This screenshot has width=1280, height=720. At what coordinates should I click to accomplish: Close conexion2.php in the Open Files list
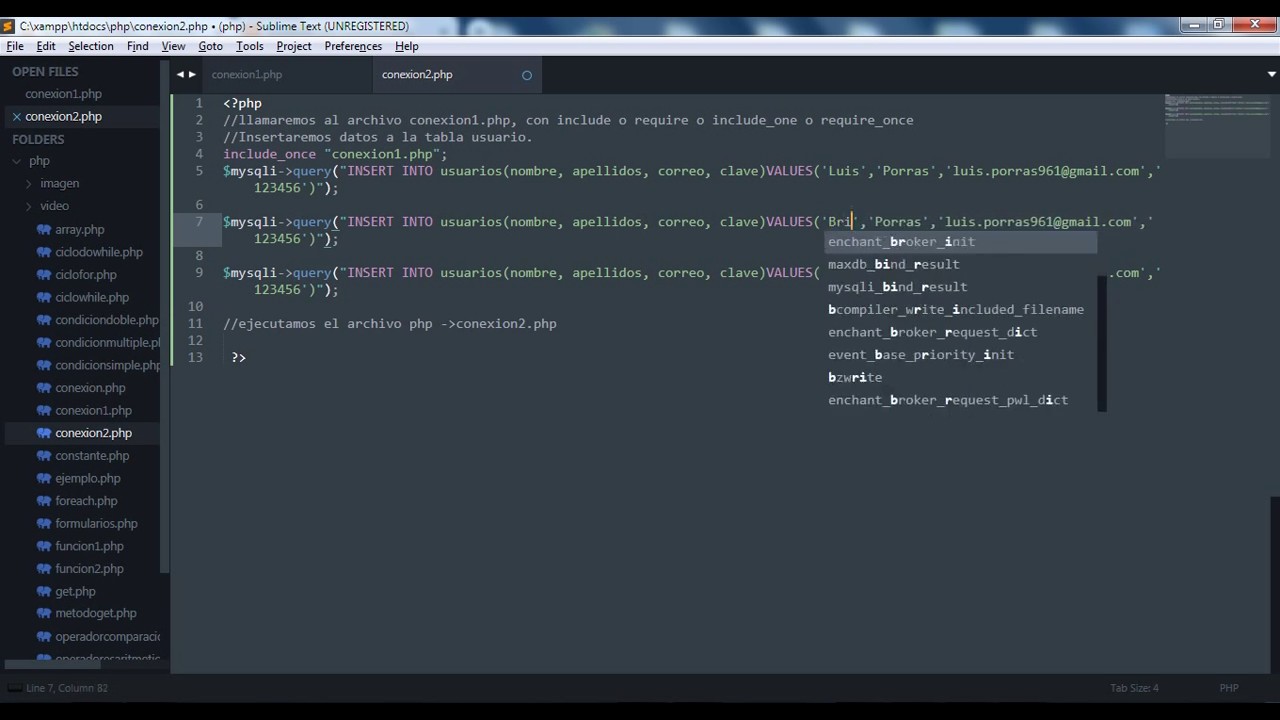coord(16,117)
